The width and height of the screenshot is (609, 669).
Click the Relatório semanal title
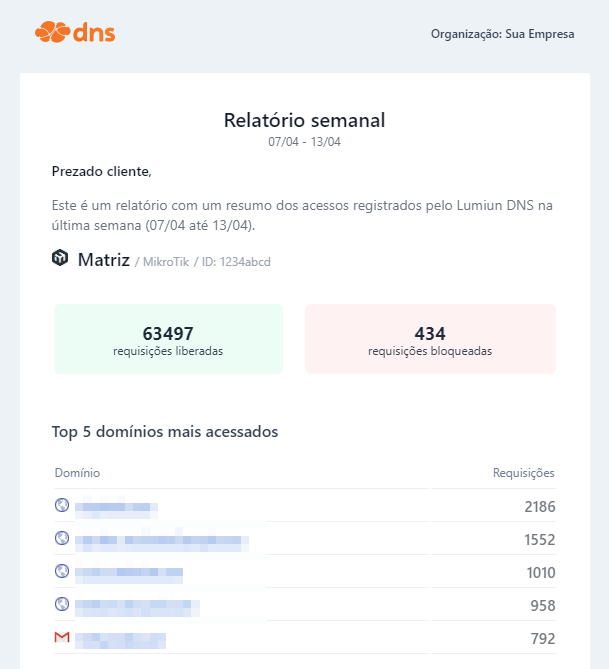(304, 121)
